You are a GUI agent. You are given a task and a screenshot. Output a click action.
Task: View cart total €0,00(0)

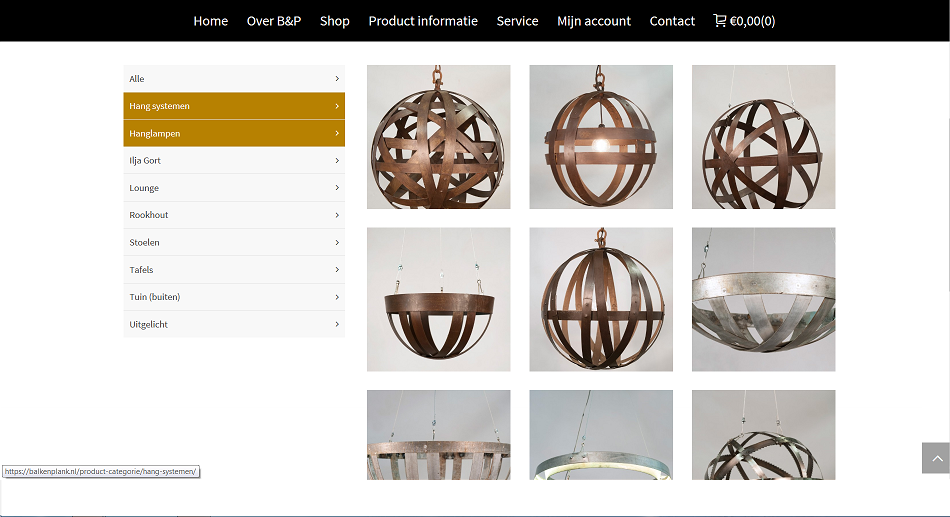752,21
